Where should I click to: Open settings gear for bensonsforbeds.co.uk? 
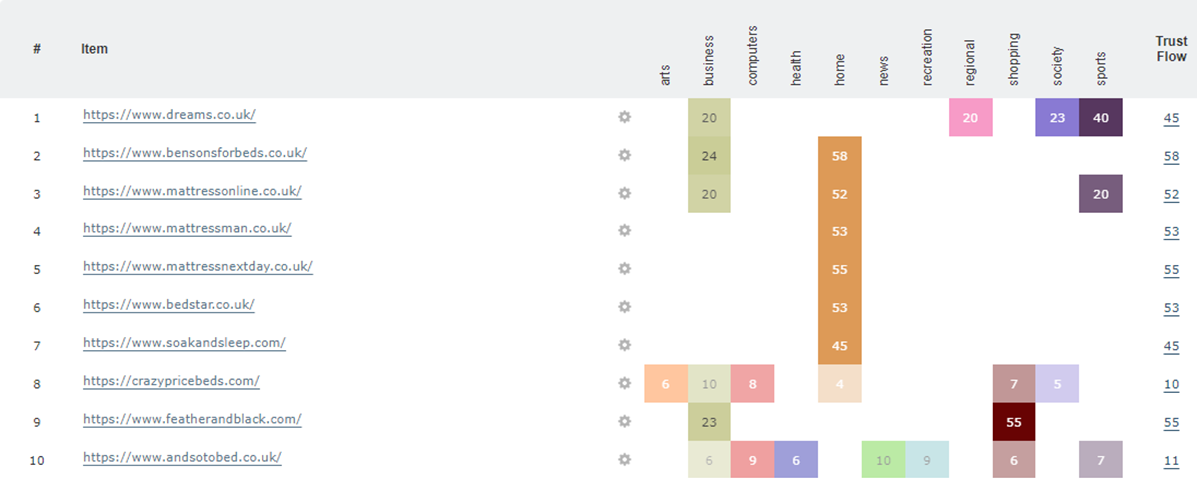[x=625, y=155]
